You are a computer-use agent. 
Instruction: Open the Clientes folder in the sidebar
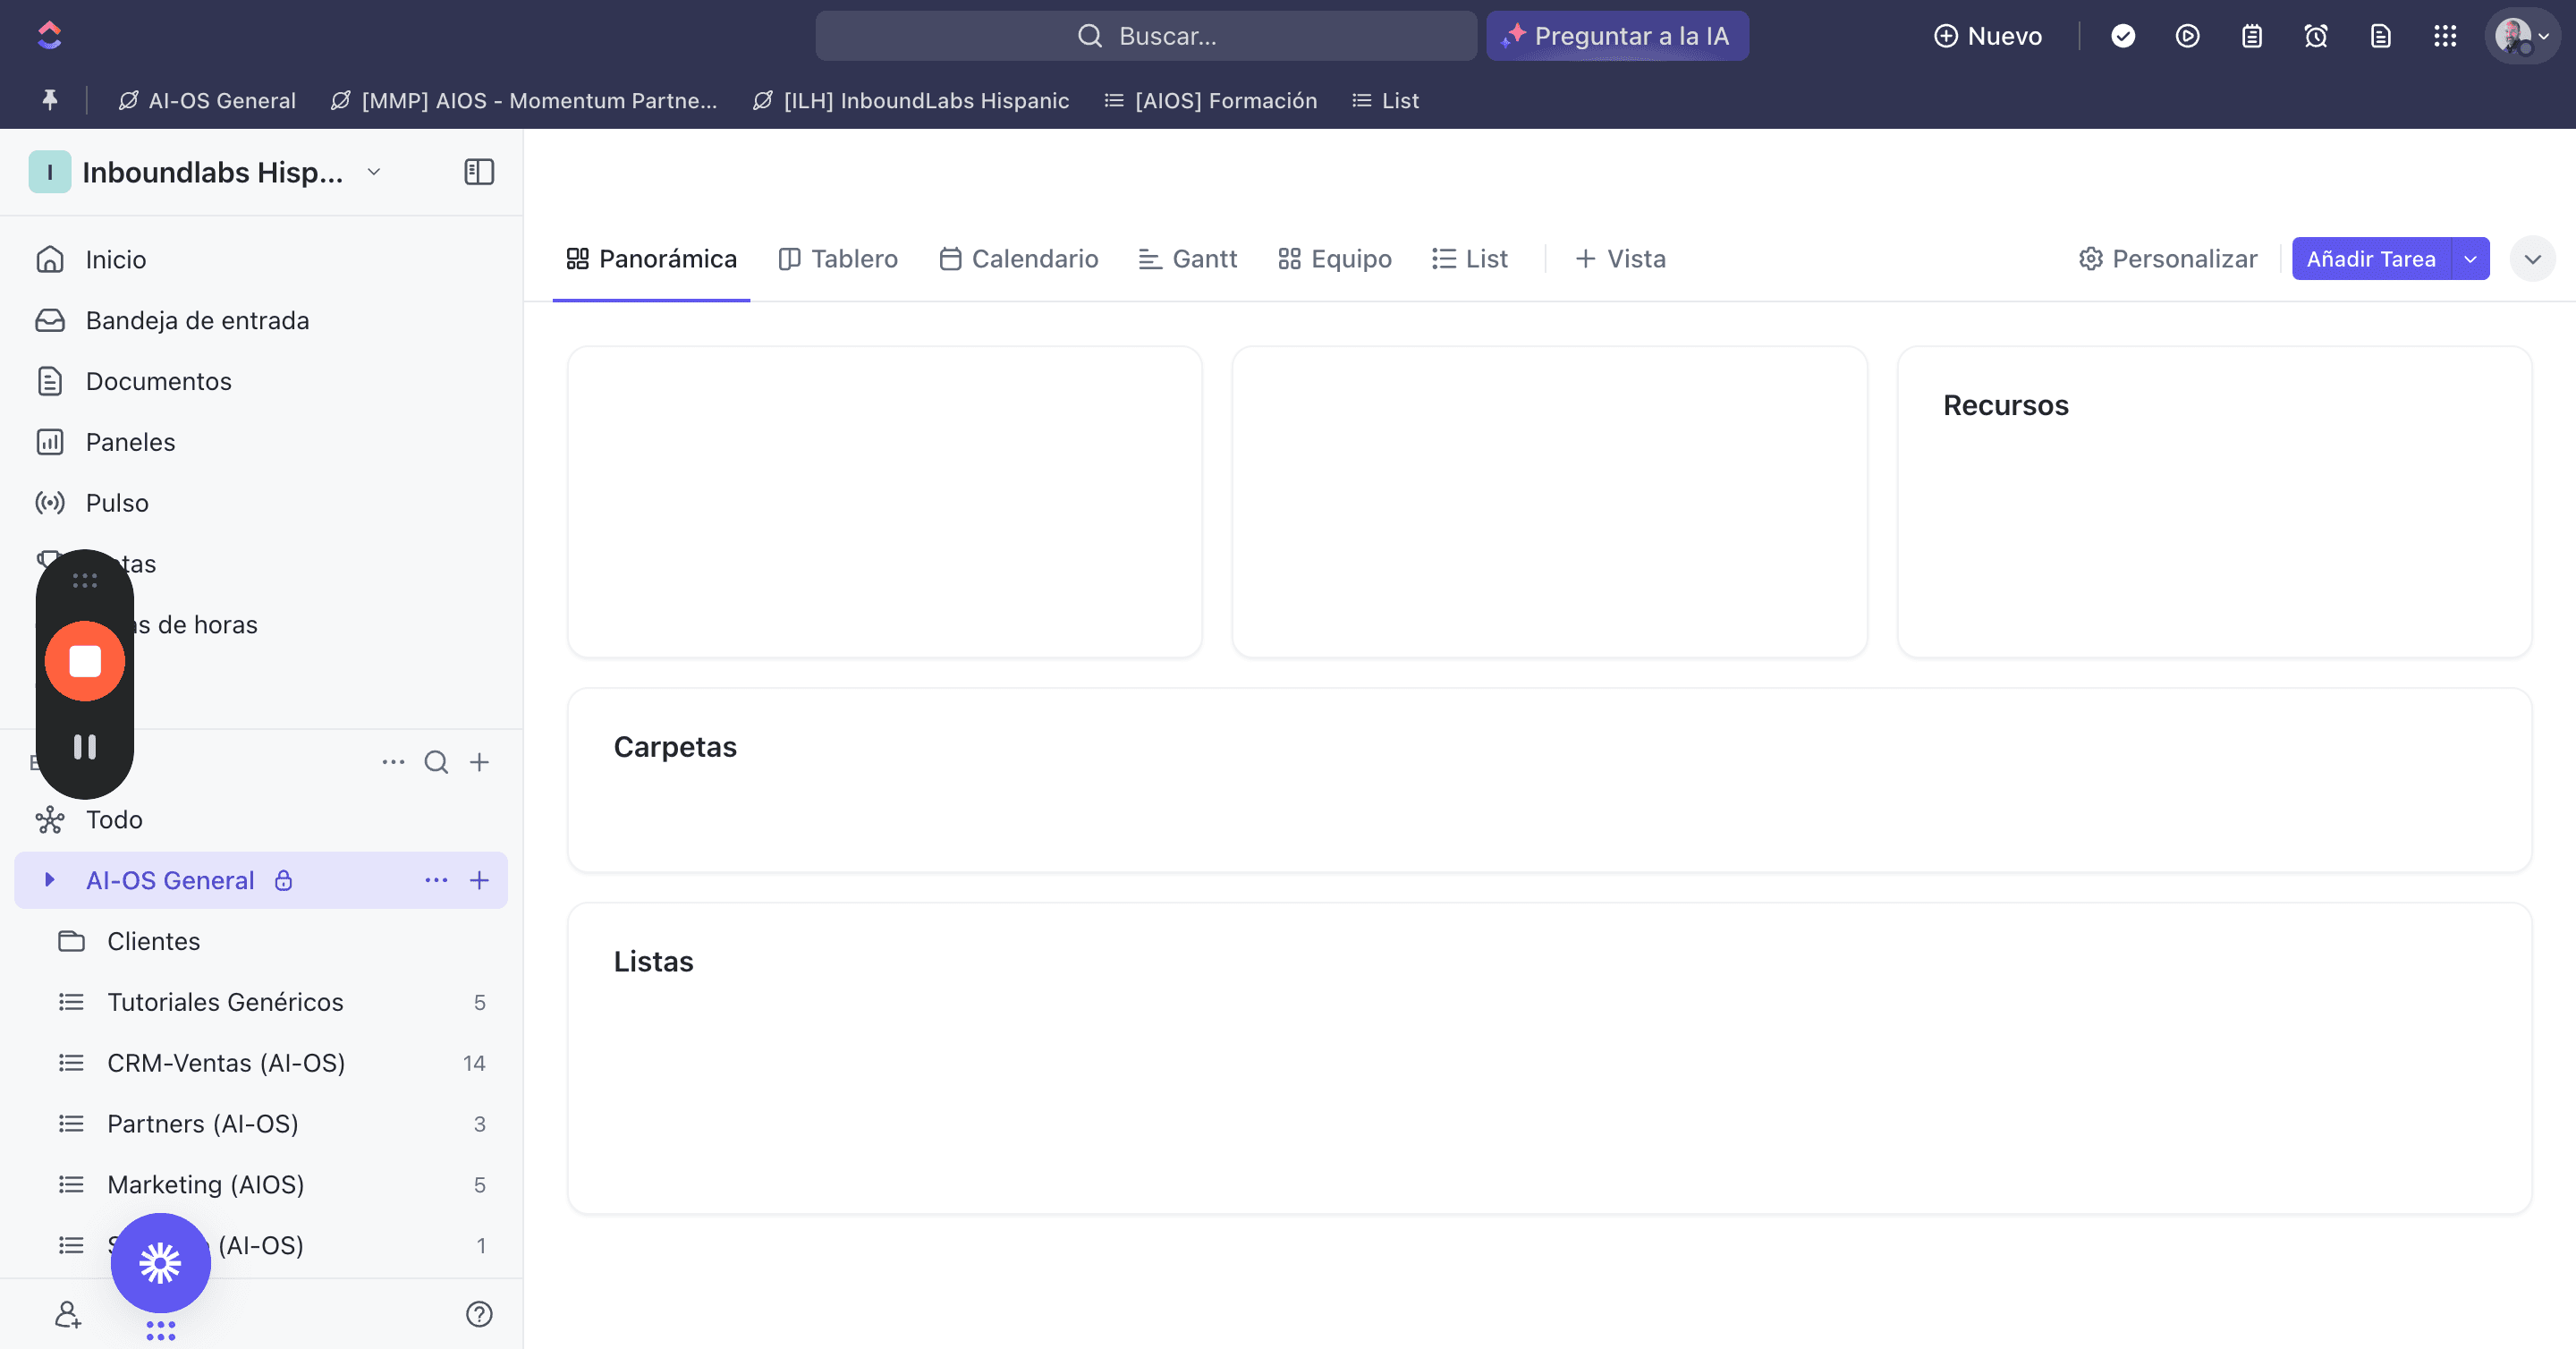point(261,941)
